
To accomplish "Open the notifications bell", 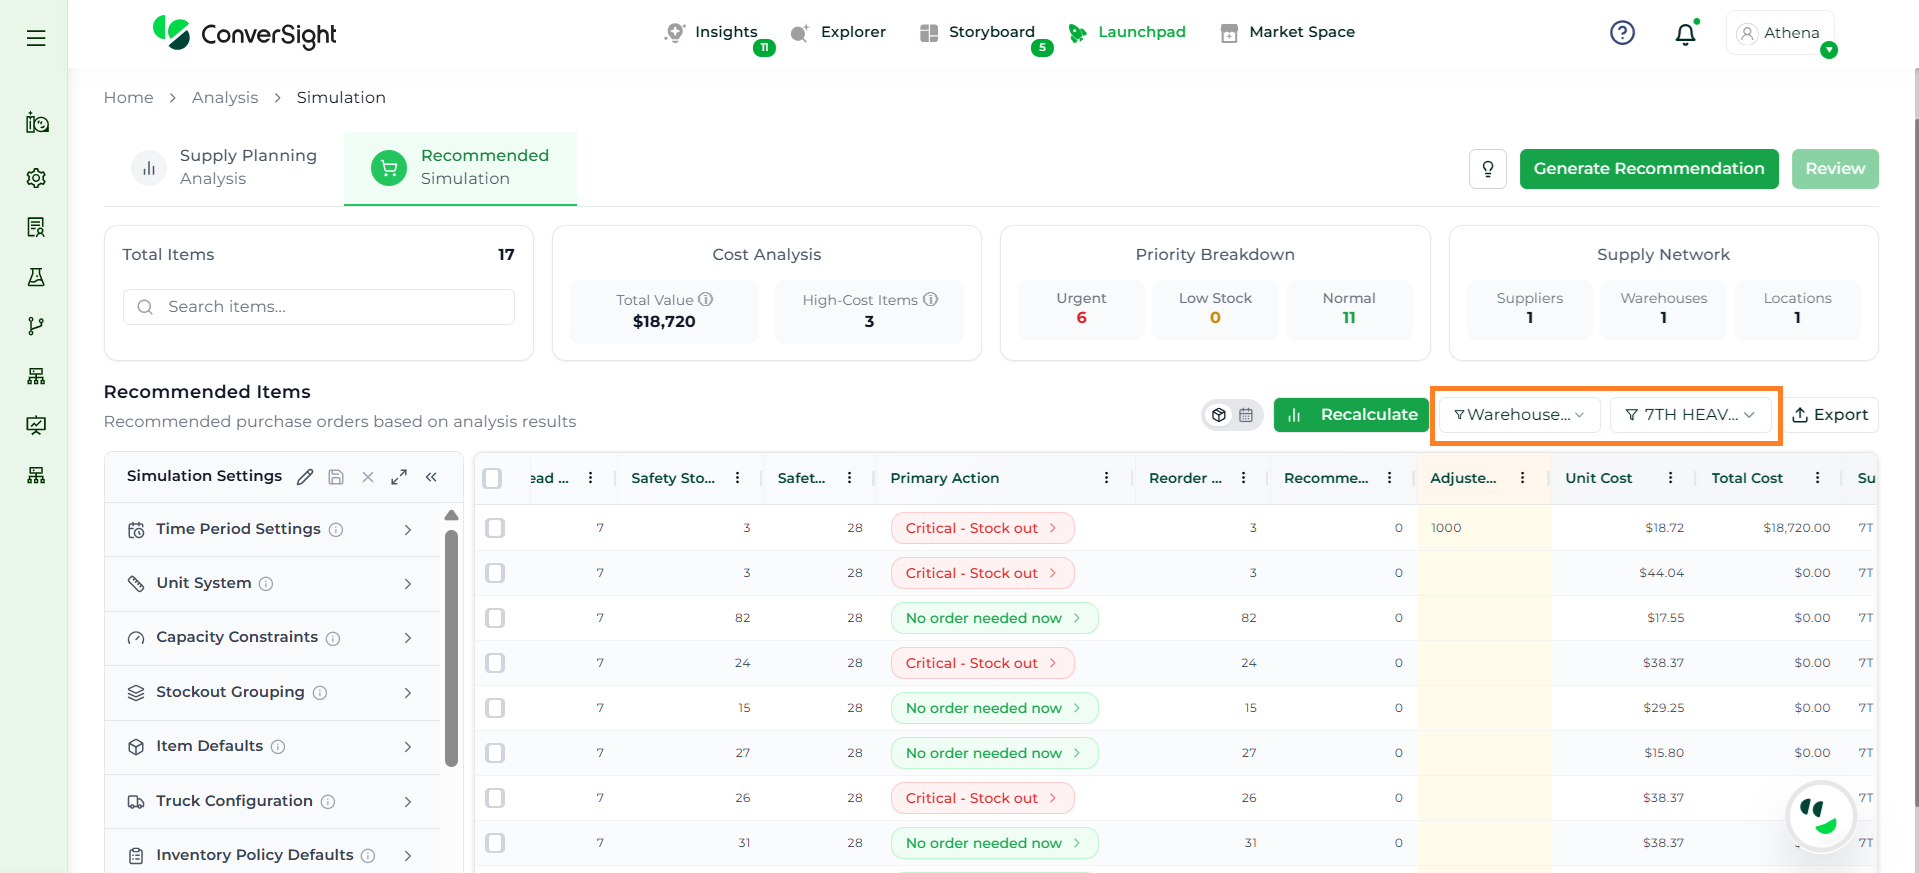I will click(1685, 34).
